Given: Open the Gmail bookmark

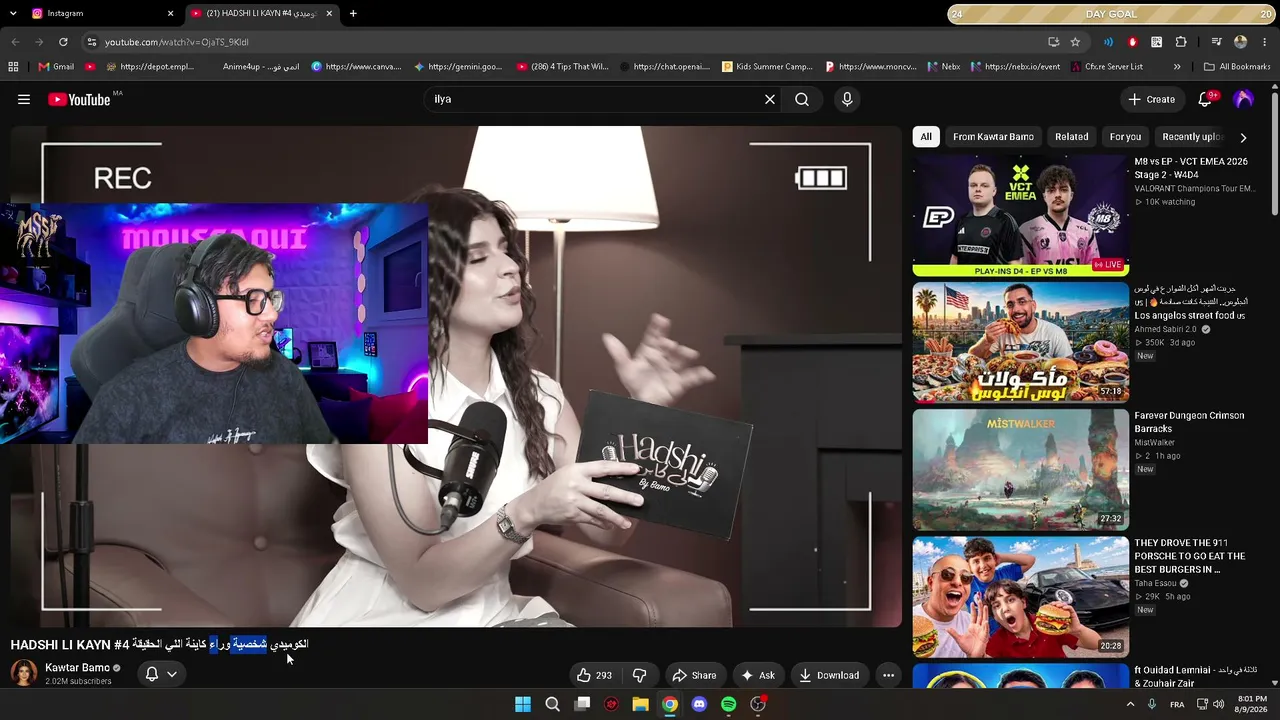Looking at the screenshot, I should pyautogui.click(x=56, y=67).
